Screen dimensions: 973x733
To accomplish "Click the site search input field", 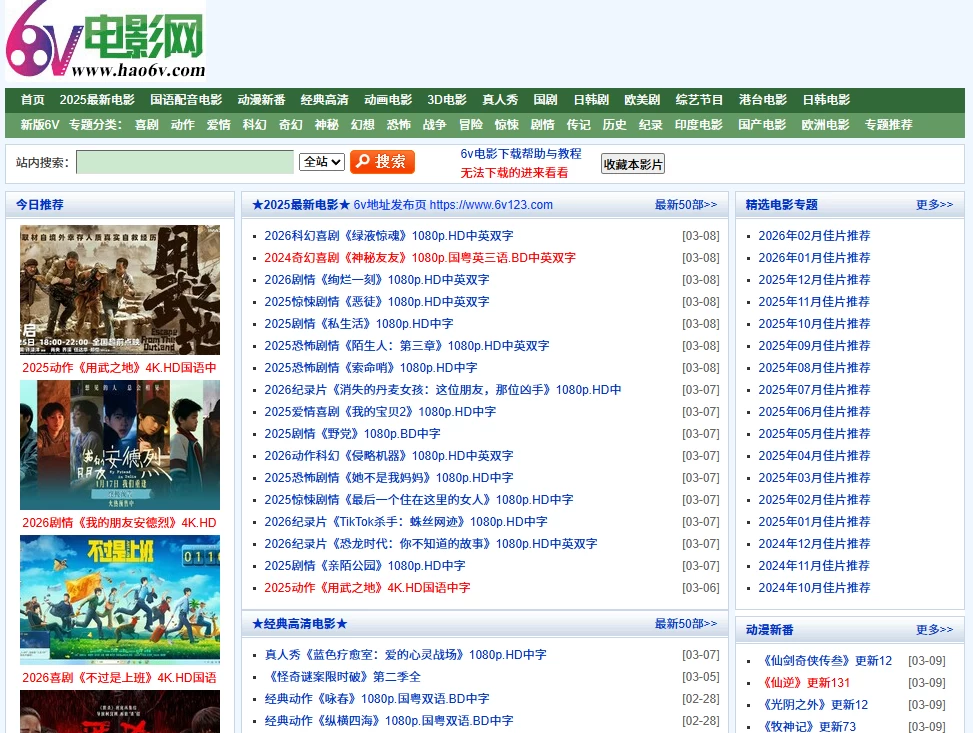I will [185, 162].
